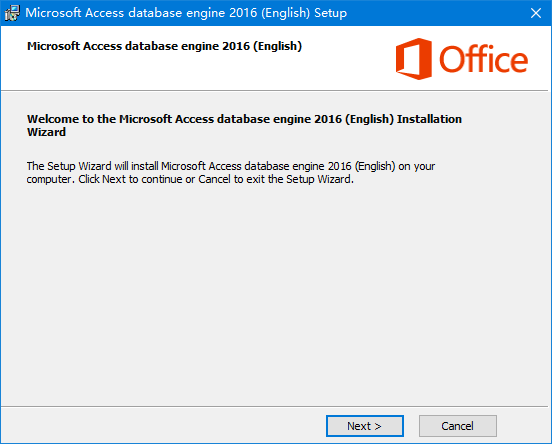Click the installer icon in title bar
The height and width of the screenshot is (444, 552).
click(x=12, y=13)
